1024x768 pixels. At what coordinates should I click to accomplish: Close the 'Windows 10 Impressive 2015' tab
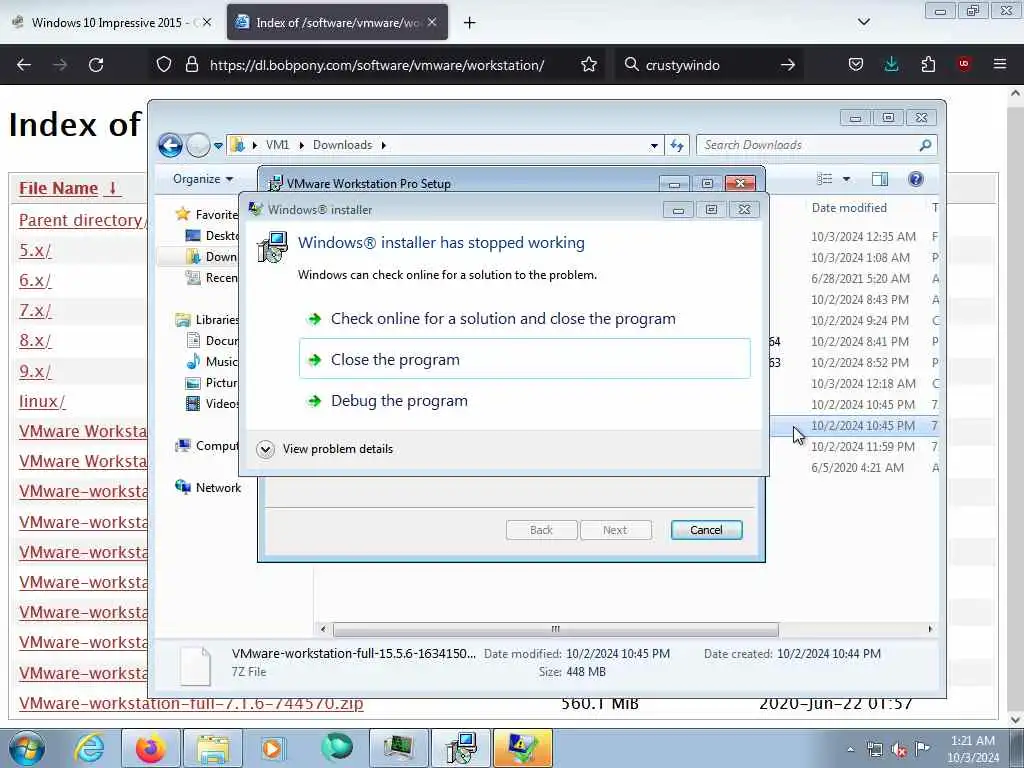point(206,22)
